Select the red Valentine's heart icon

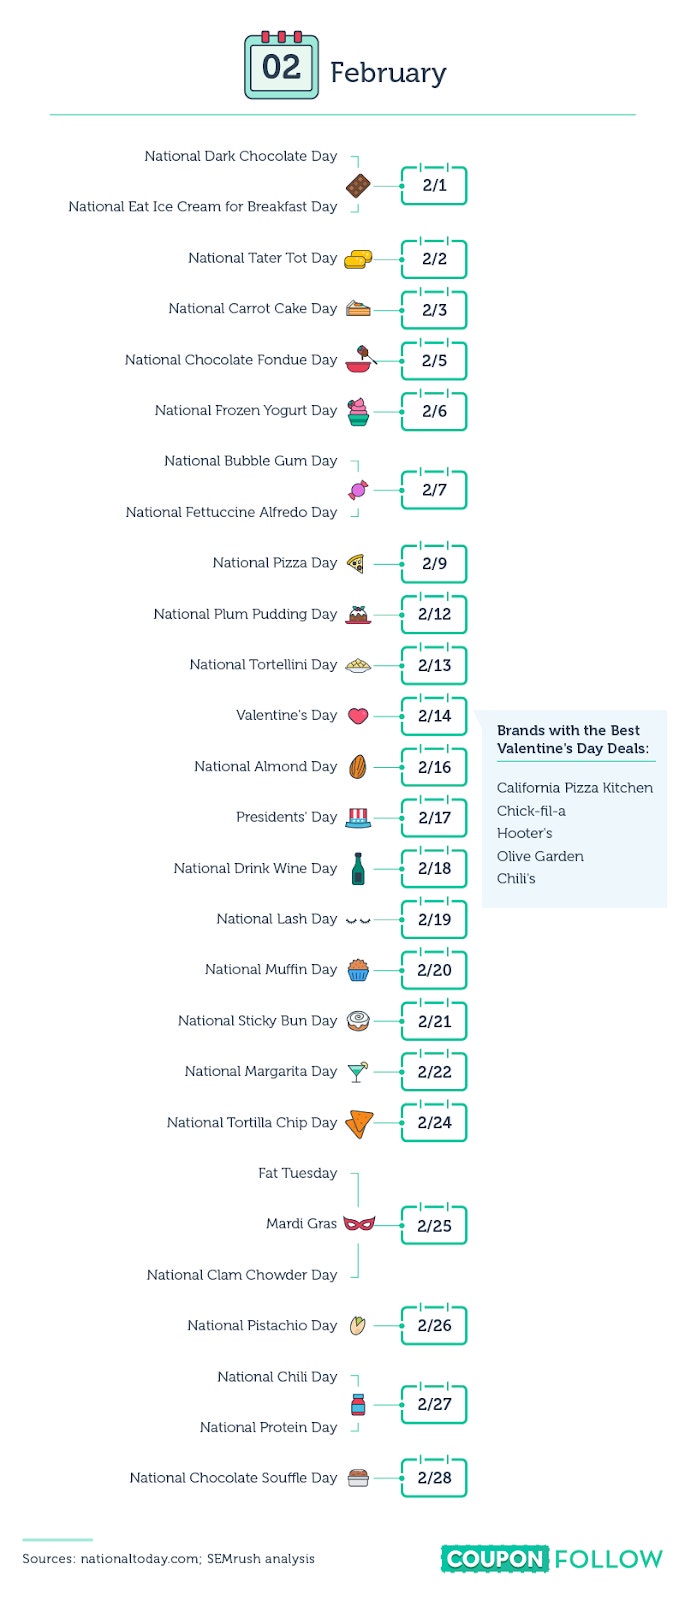358,716
